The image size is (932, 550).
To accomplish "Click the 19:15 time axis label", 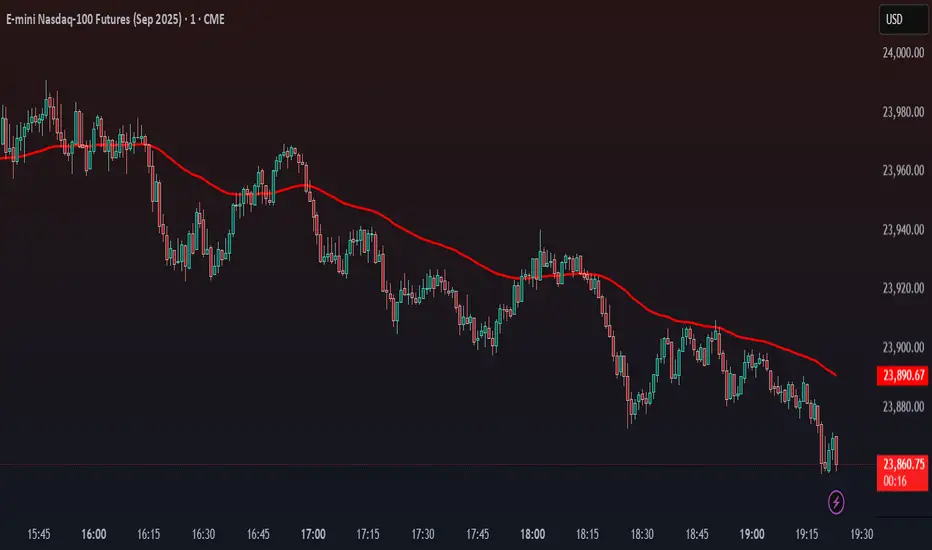I will point(807,534).
